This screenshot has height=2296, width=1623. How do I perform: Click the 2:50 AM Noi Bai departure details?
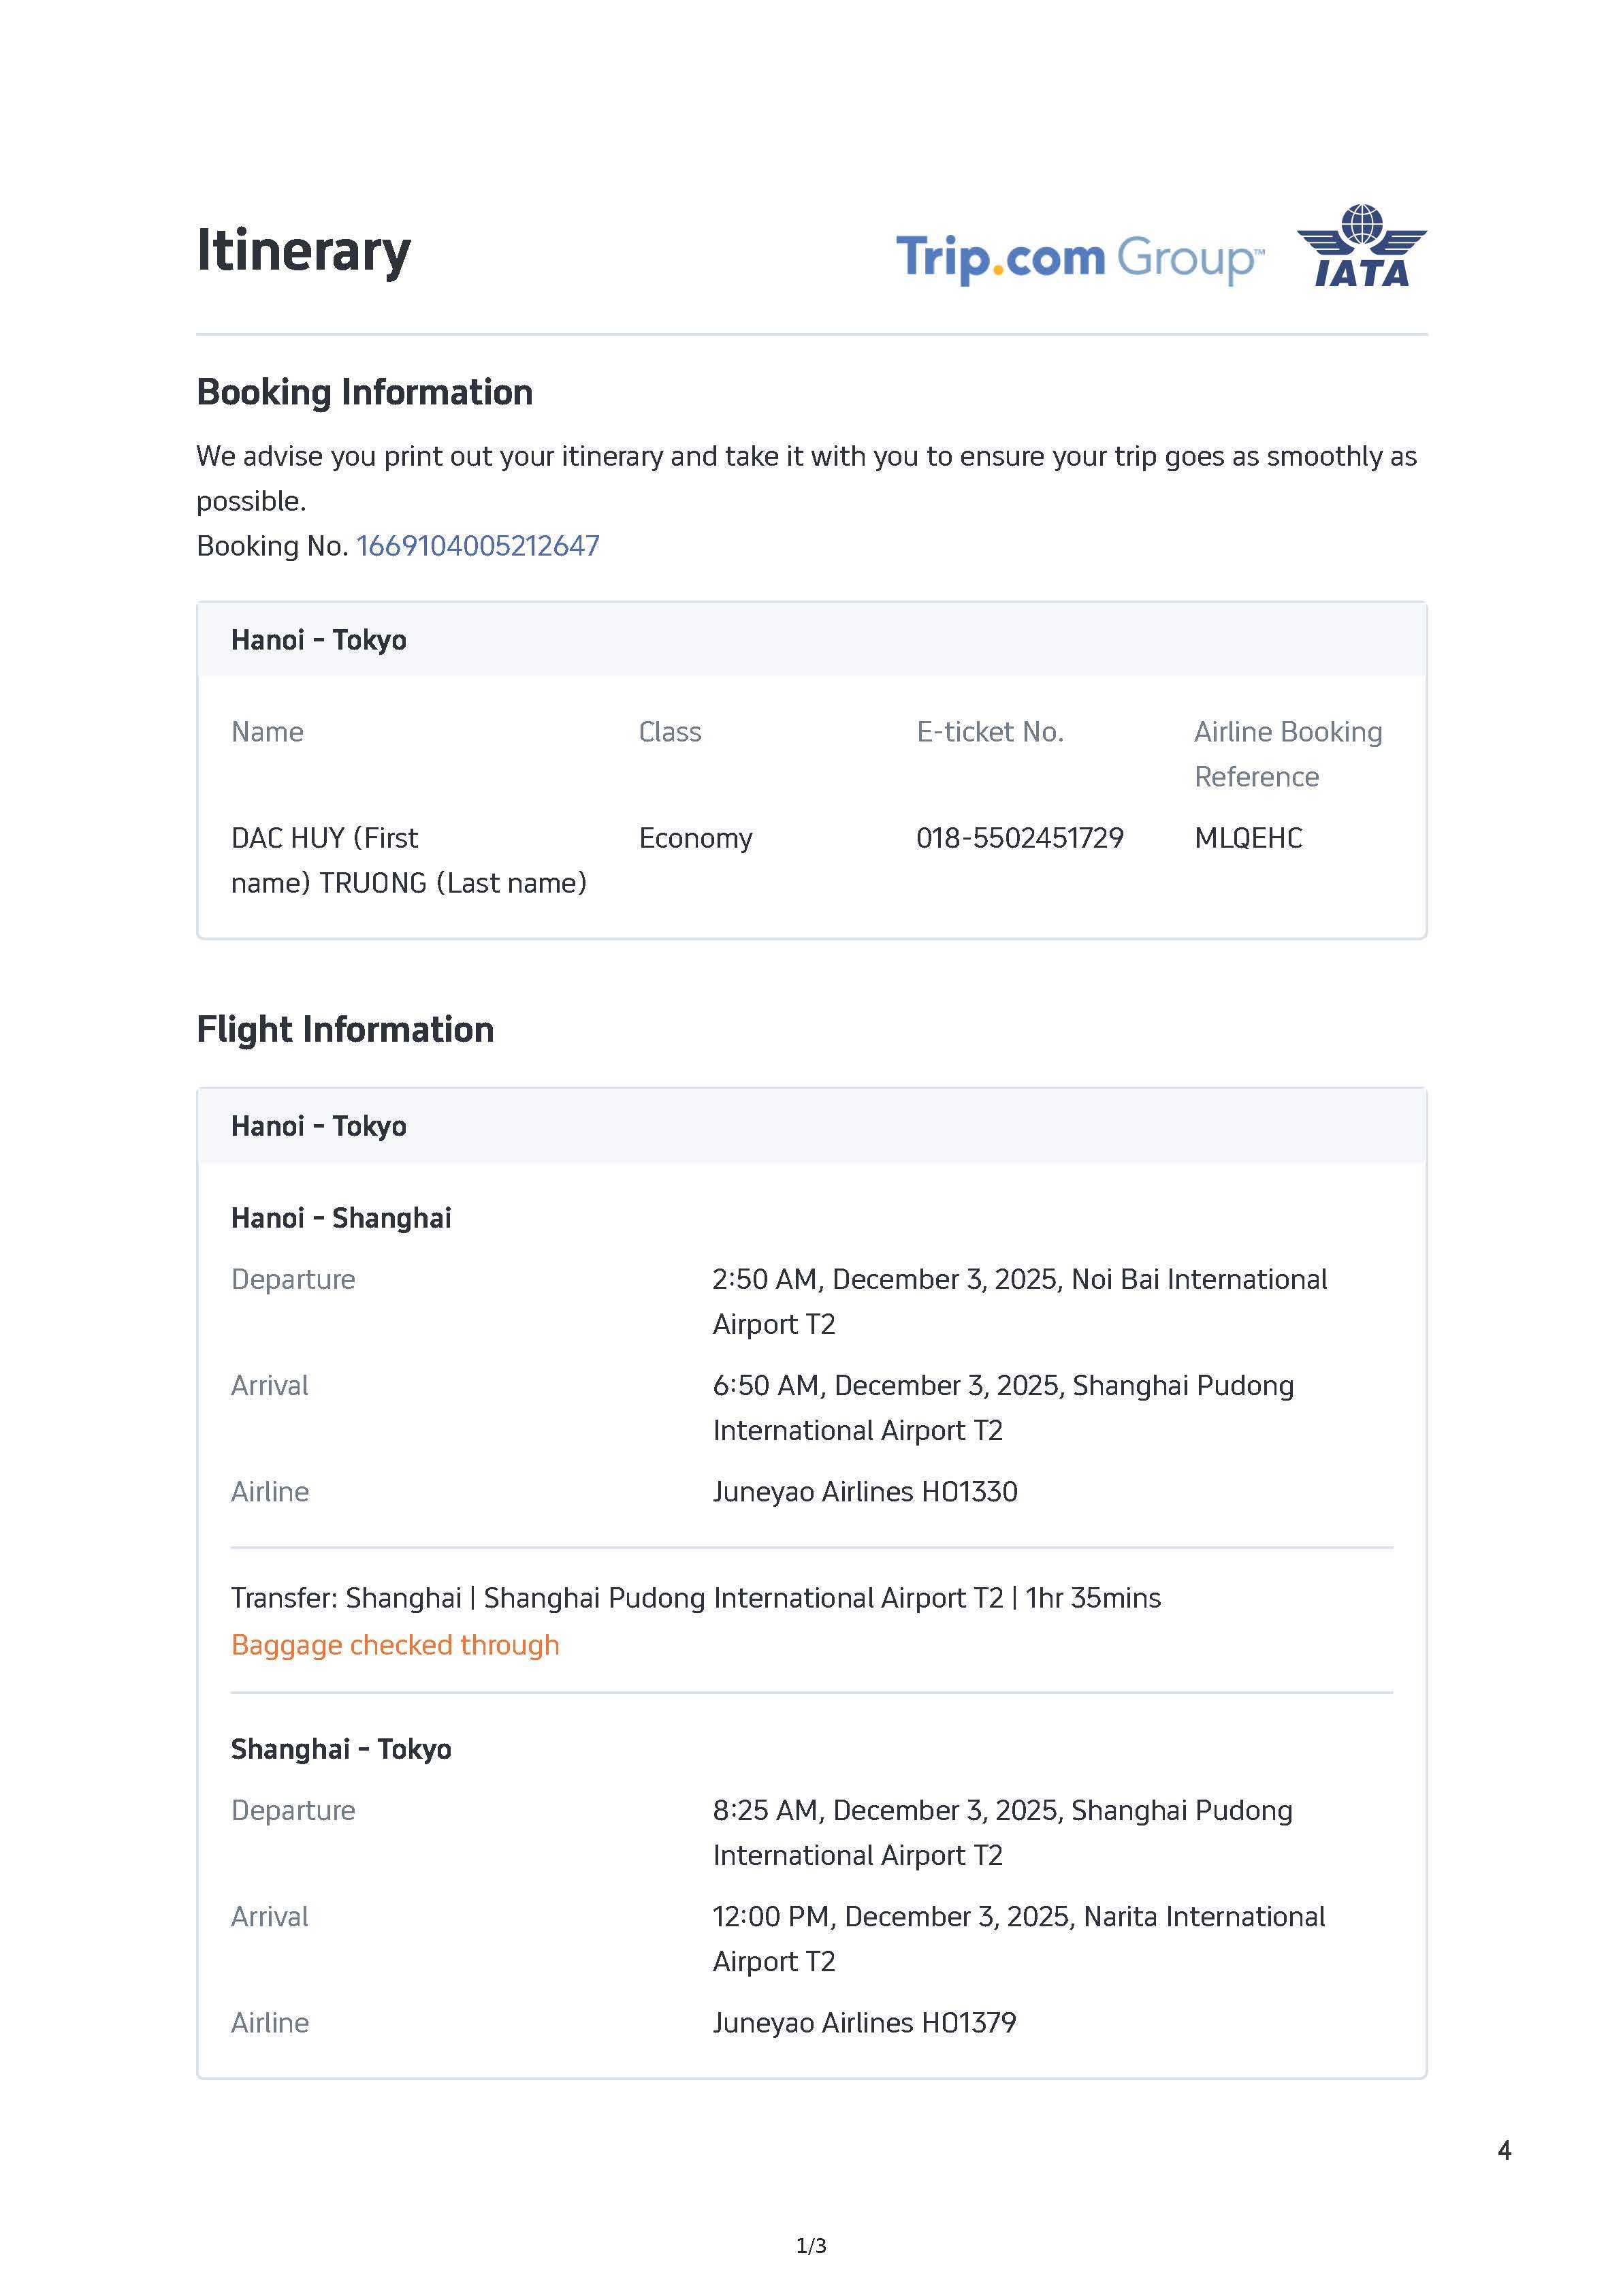tap(1019, 1301)
